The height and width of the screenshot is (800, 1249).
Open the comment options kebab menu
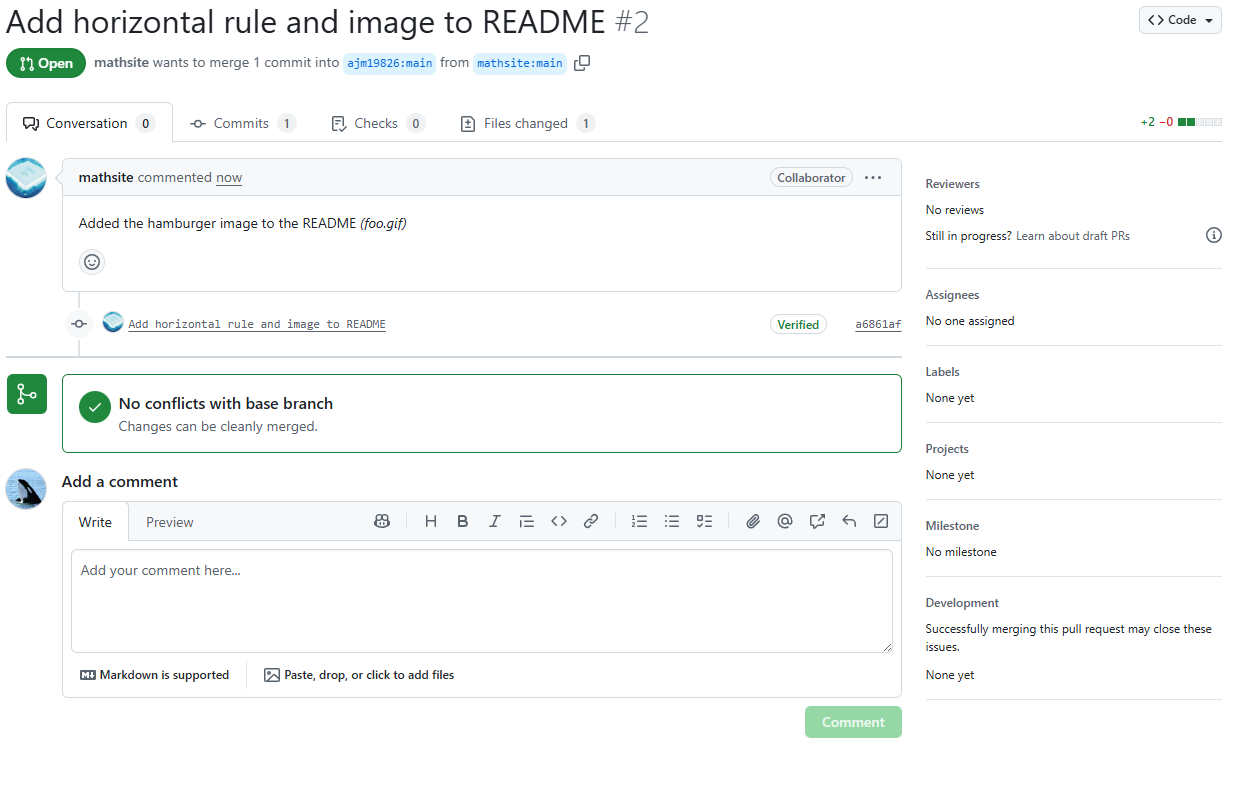pos(873,177)
